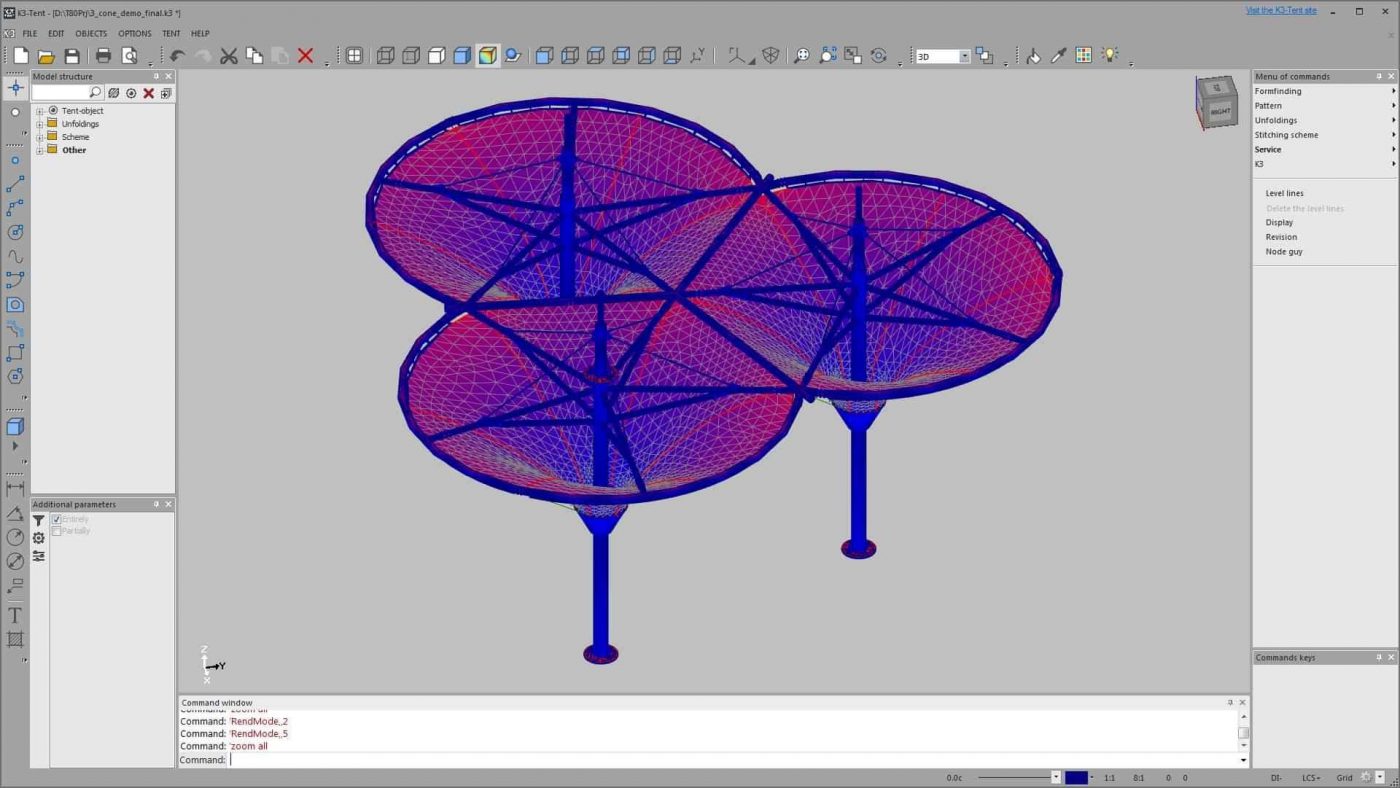Click the light bulb lighting icon
The height and width of the screenshot is (788, 1400).
point(1109,56)
